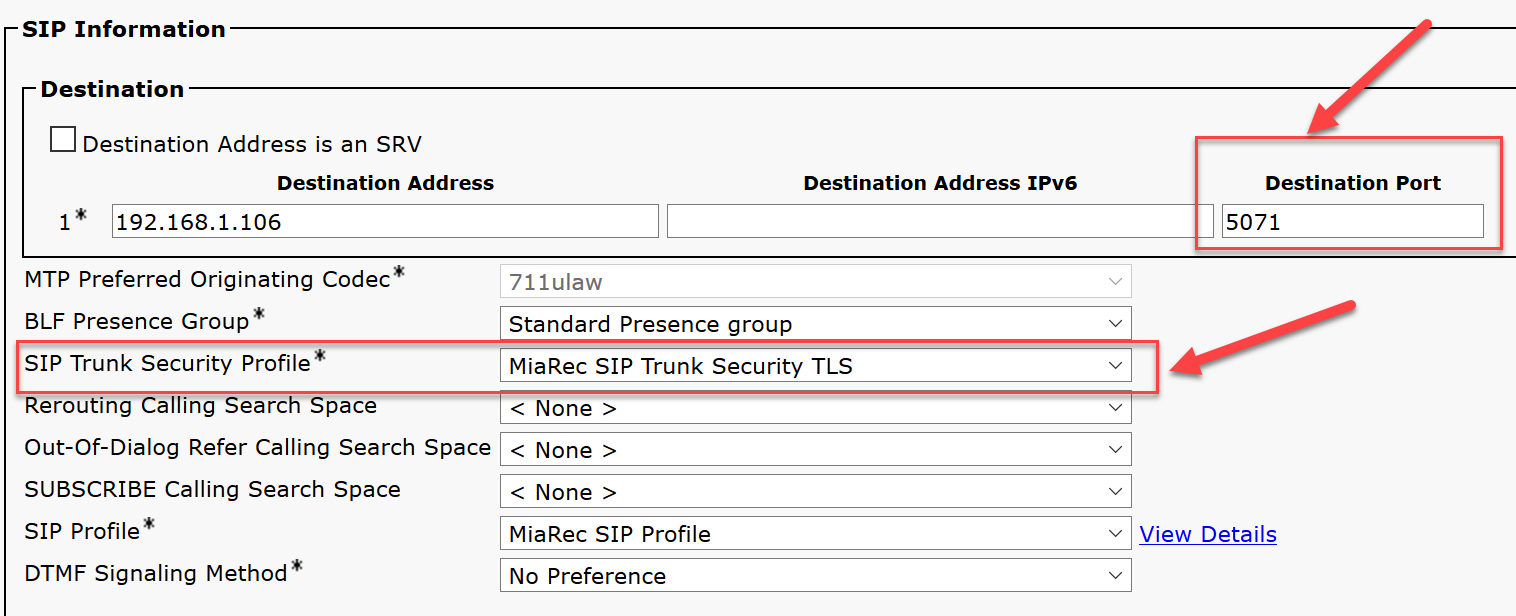Click the View Details link
Screen dimensions: 1516x616
pos(1208,534)
